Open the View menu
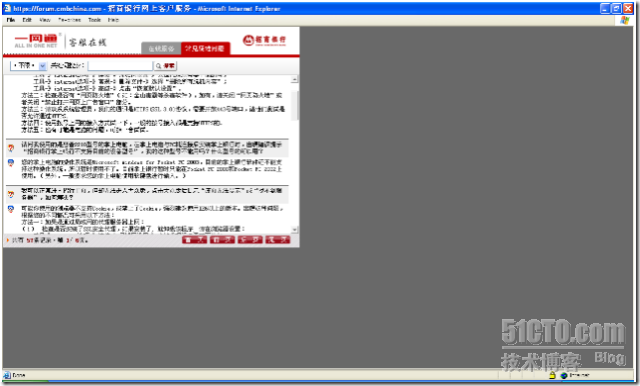The height and width of the screenshot is (386, 640). tap(45, 20)
